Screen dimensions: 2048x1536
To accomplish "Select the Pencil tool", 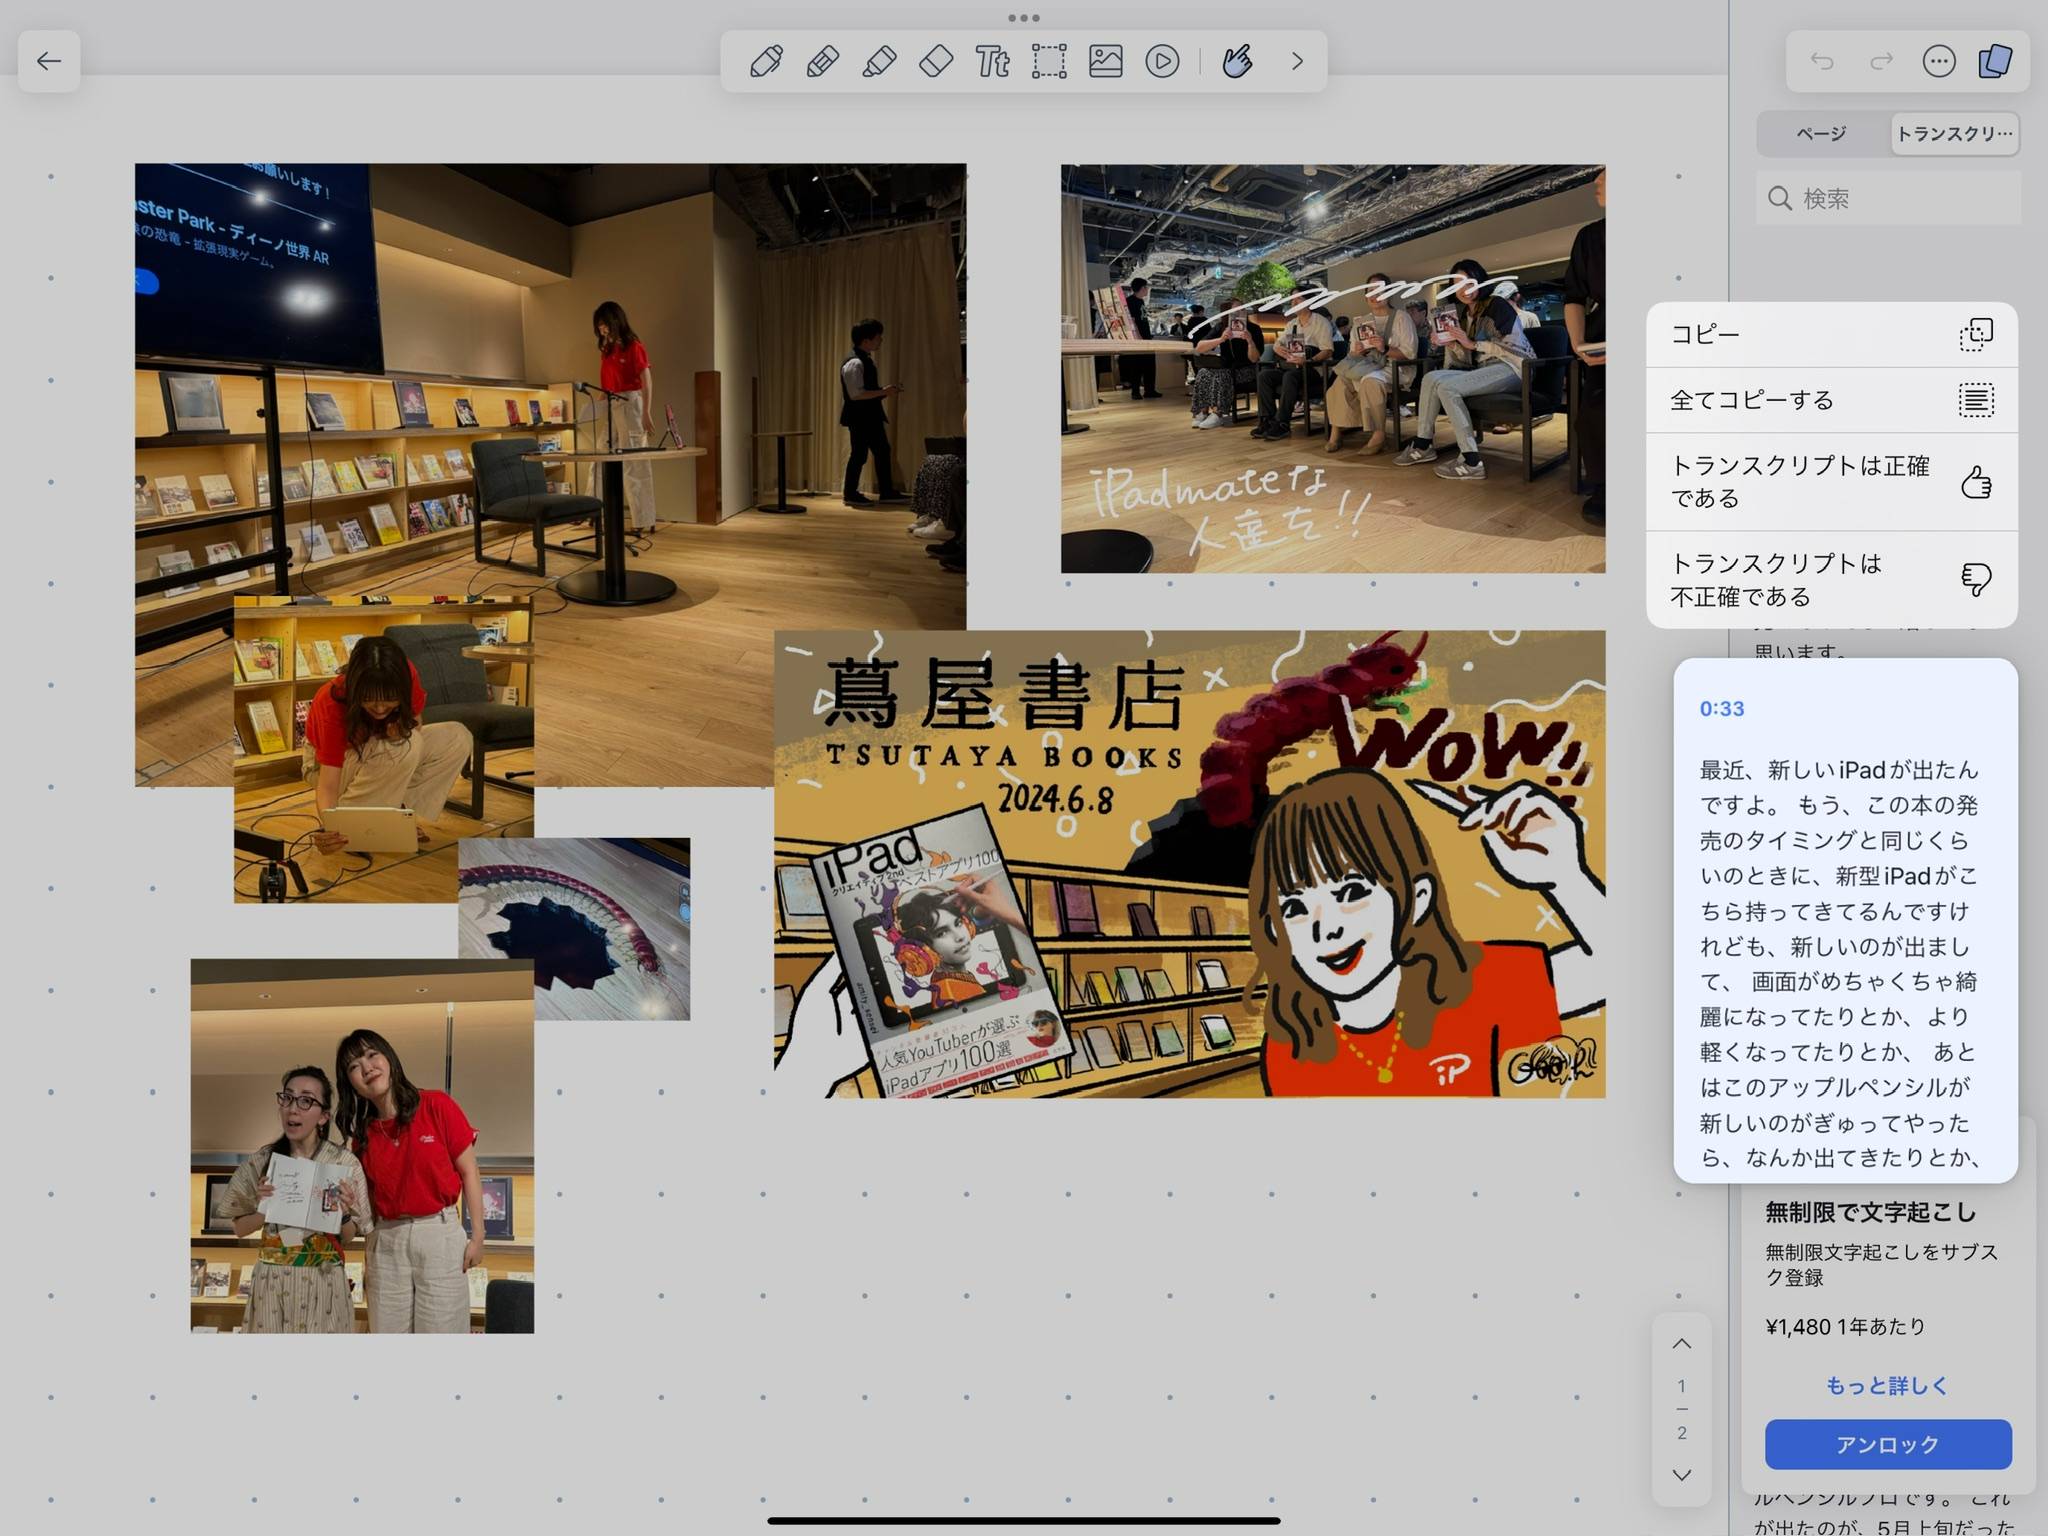I will (x=822, y=61).
